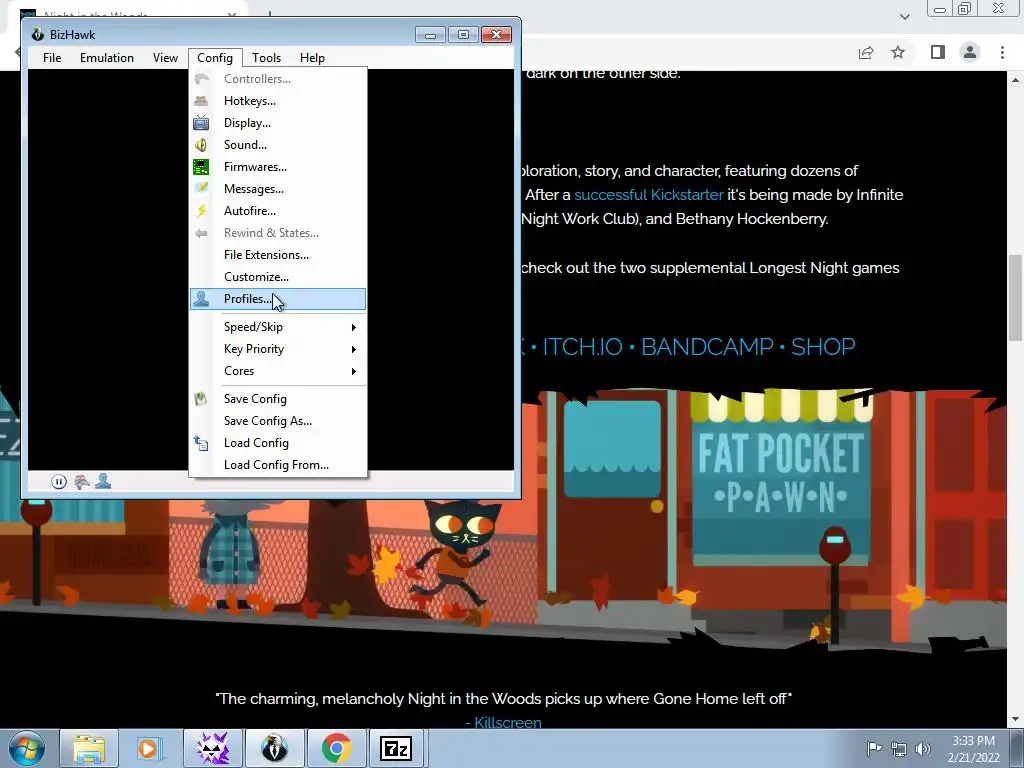This screenshot has width=1024, height=768.
Task: Click the Profiles user icon in menu
Action: coord(201,299)
